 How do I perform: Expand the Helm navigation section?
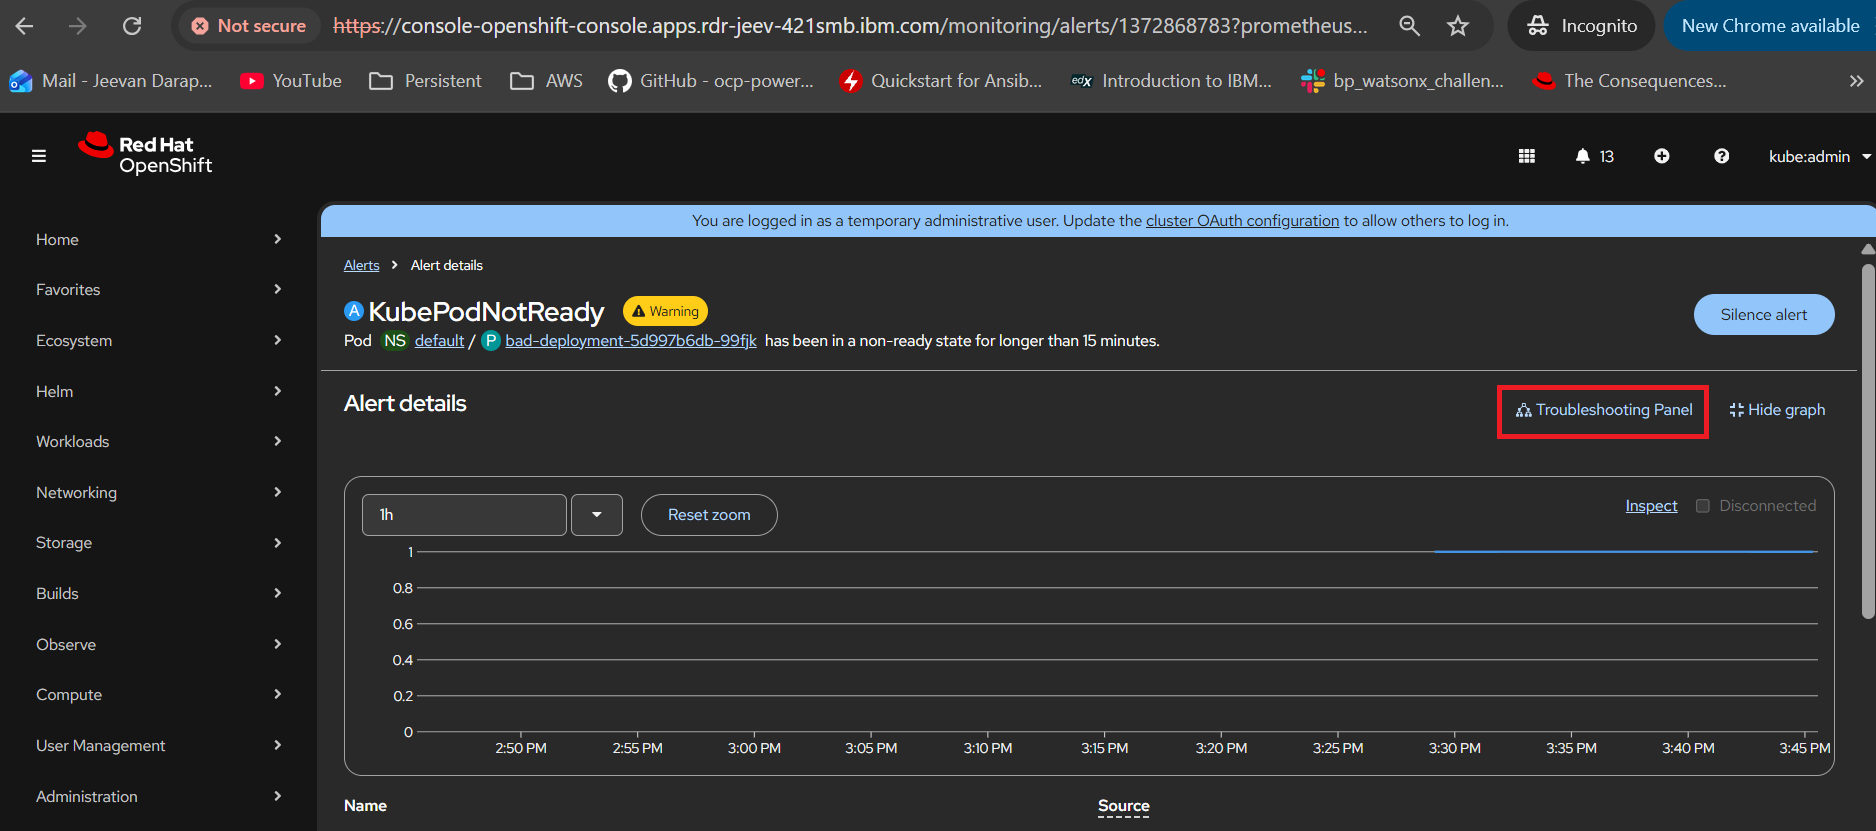click(x=158, y=392)
